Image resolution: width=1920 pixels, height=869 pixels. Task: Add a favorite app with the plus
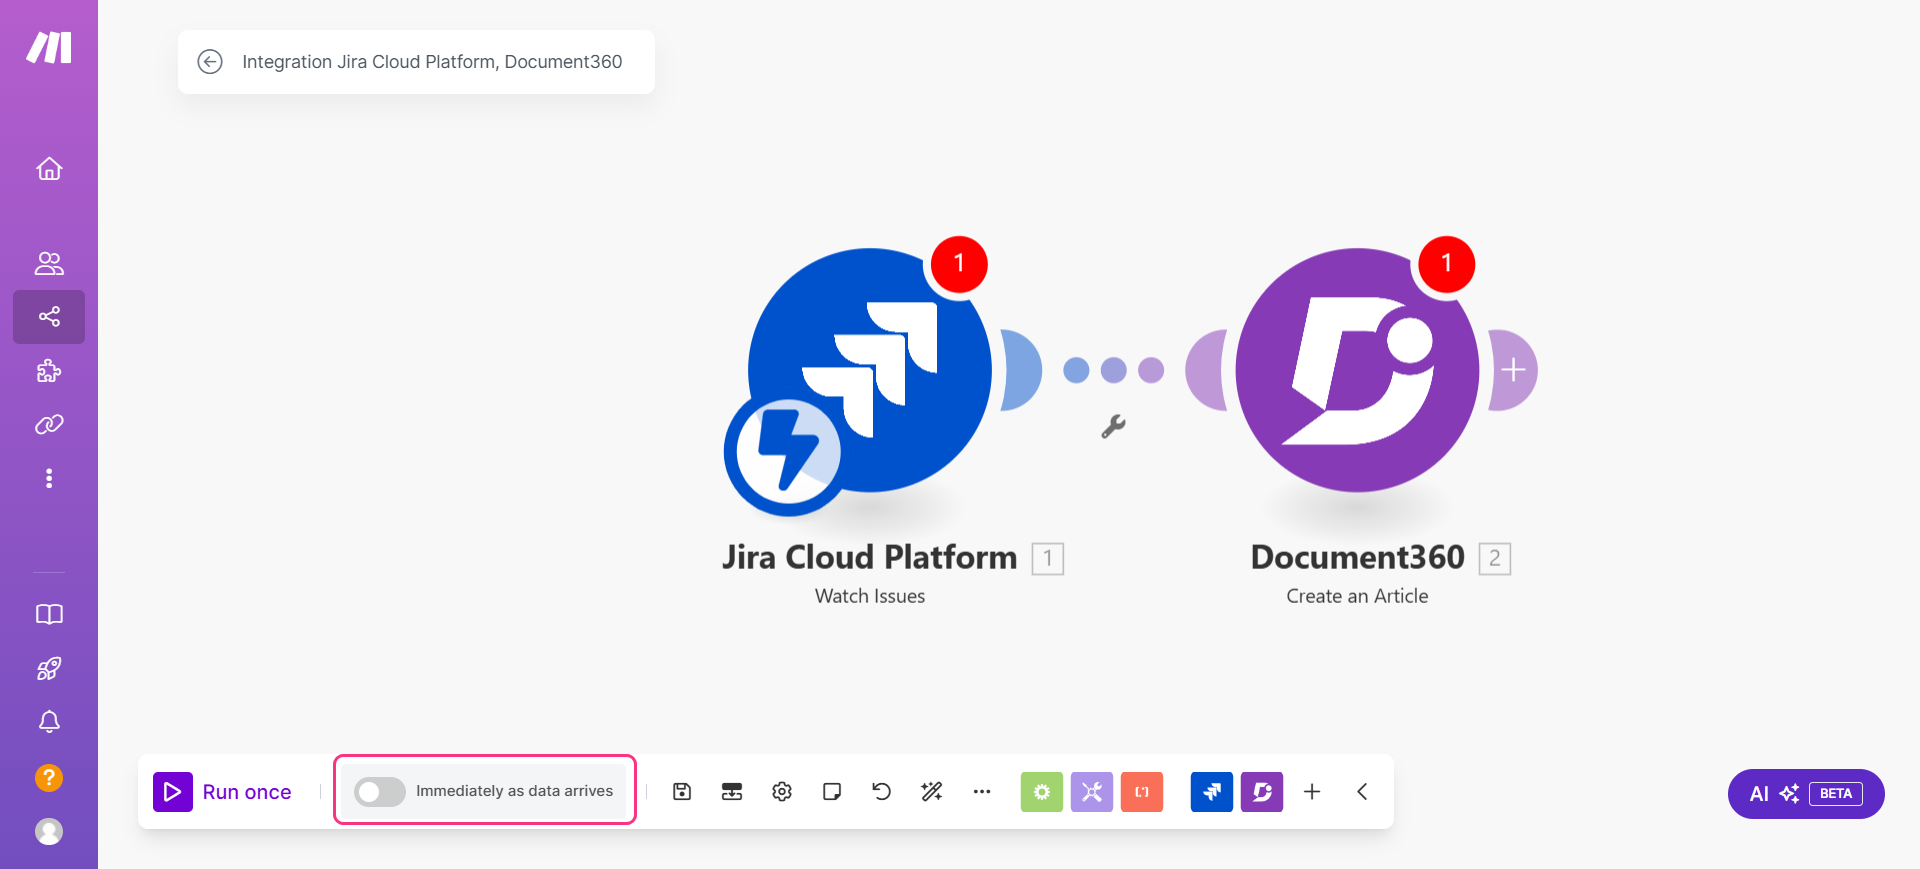coord(1312,792)
